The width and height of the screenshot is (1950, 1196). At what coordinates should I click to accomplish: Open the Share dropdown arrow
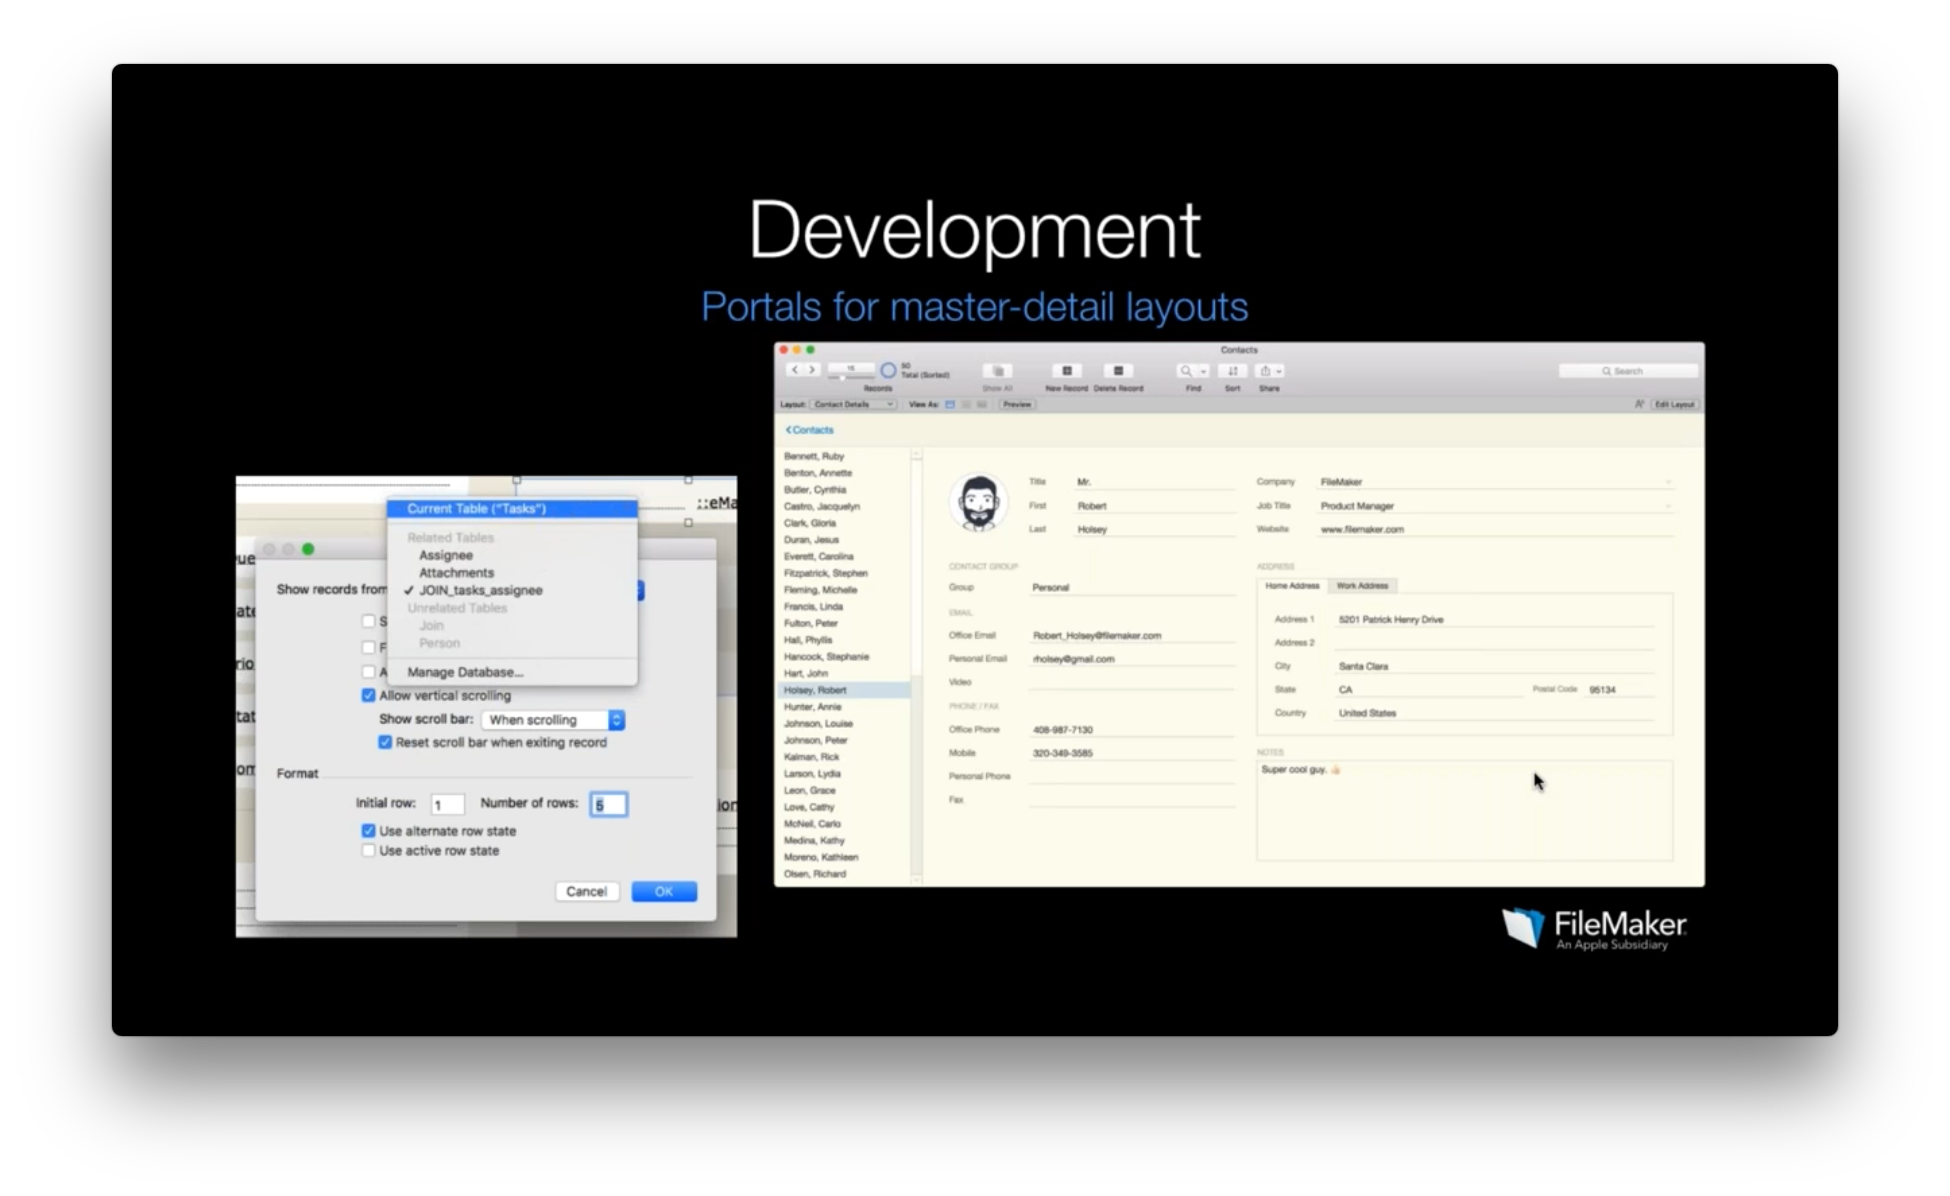point(1279,371)
